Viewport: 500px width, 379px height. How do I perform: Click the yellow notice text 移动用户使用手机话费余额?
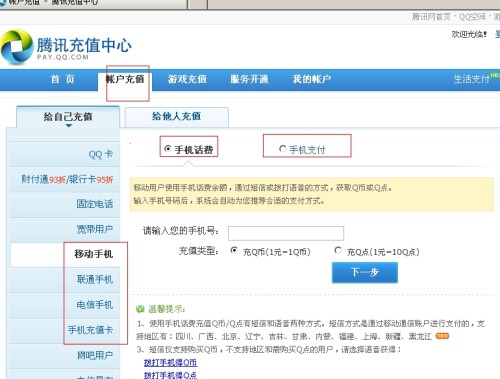tap(180, 188)
